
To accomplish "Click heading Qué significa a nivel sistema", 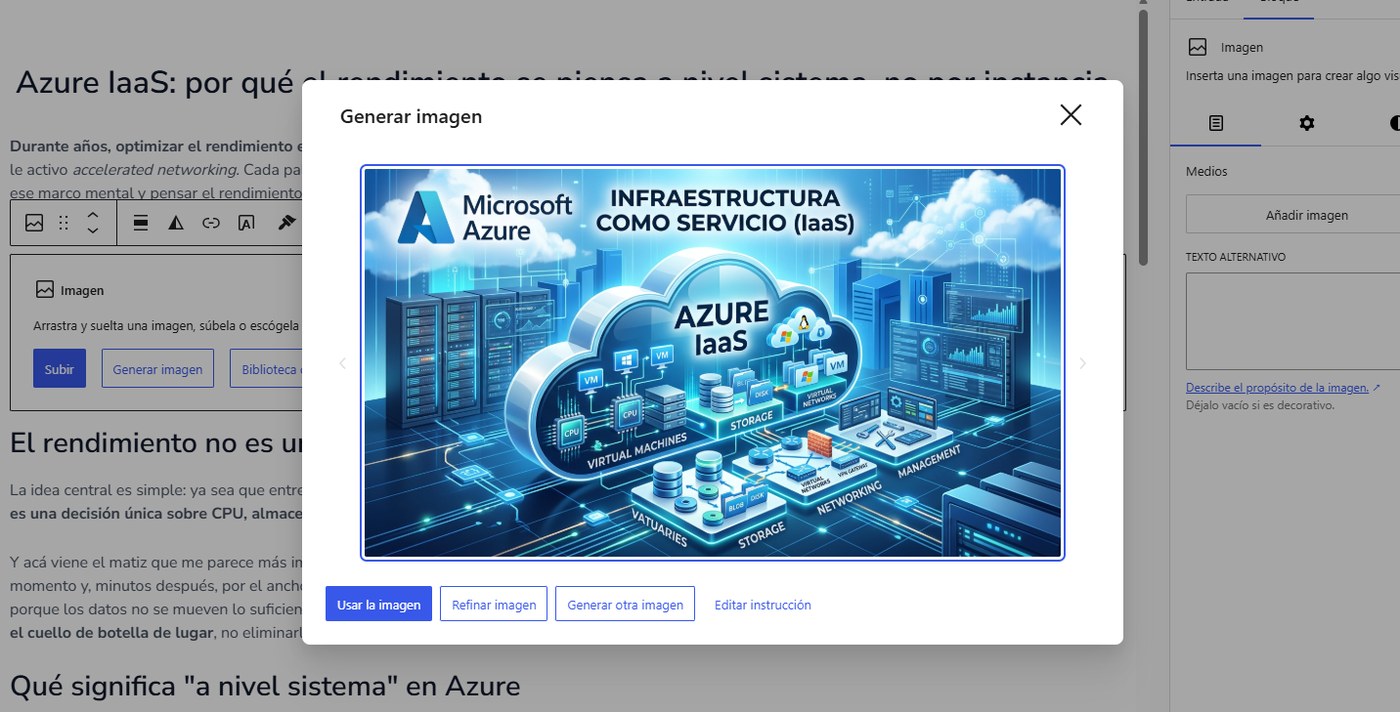I will point(265,686).
